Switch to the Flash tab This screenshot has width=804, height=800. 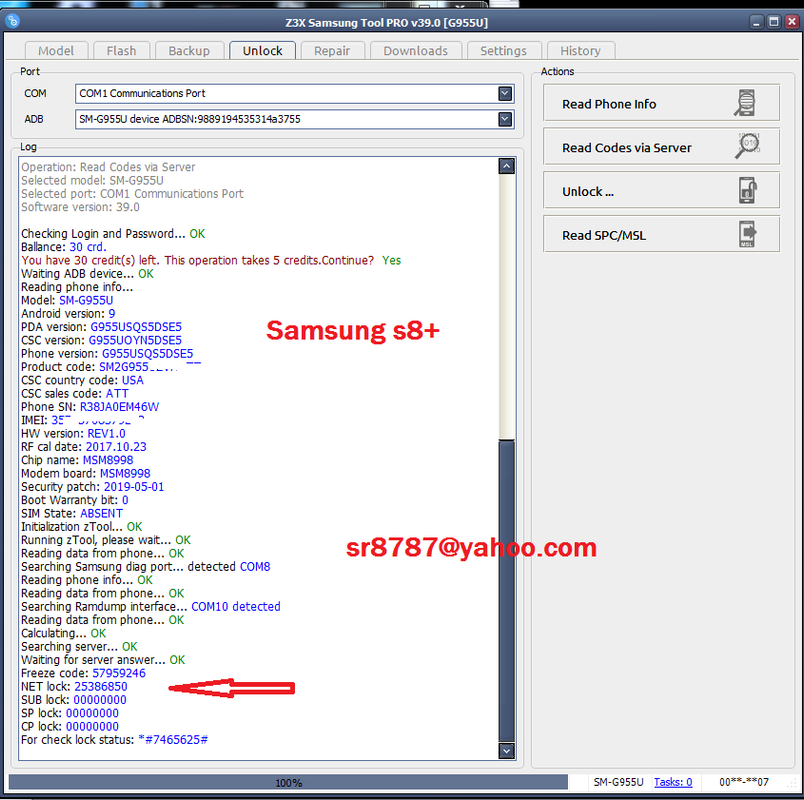[x=122, y=51]
